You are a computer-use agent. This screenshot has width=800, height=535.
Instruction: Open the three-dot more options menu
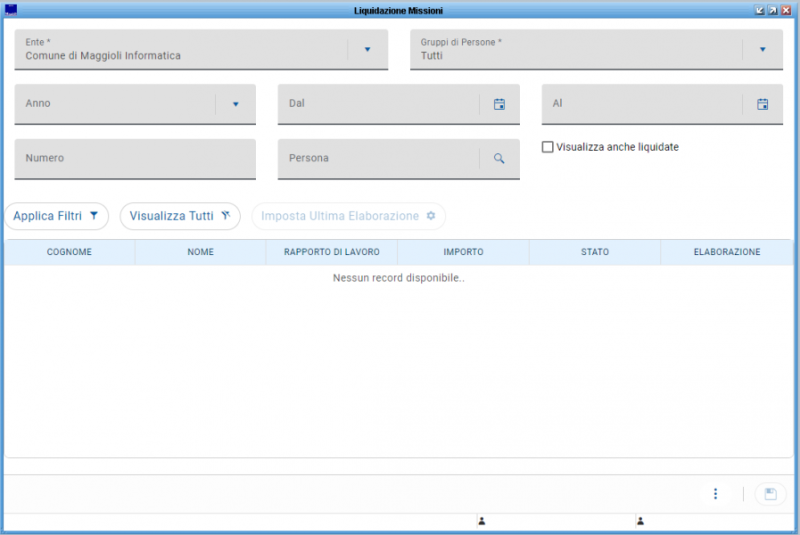pos(715,493)
